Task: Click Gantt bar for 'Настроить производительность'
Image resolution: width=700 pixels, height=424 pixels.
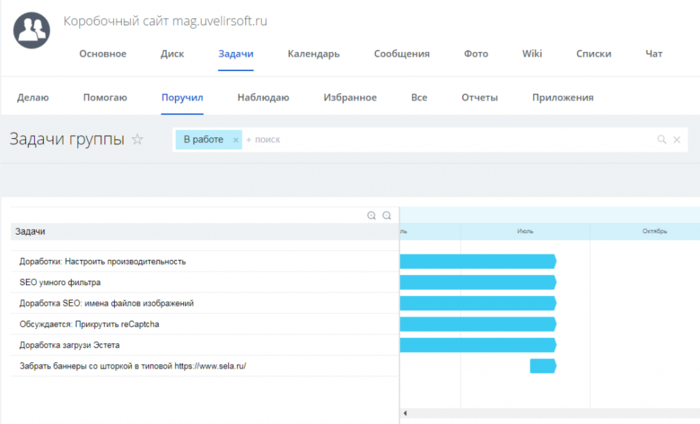Action: [x=478, y=262]
